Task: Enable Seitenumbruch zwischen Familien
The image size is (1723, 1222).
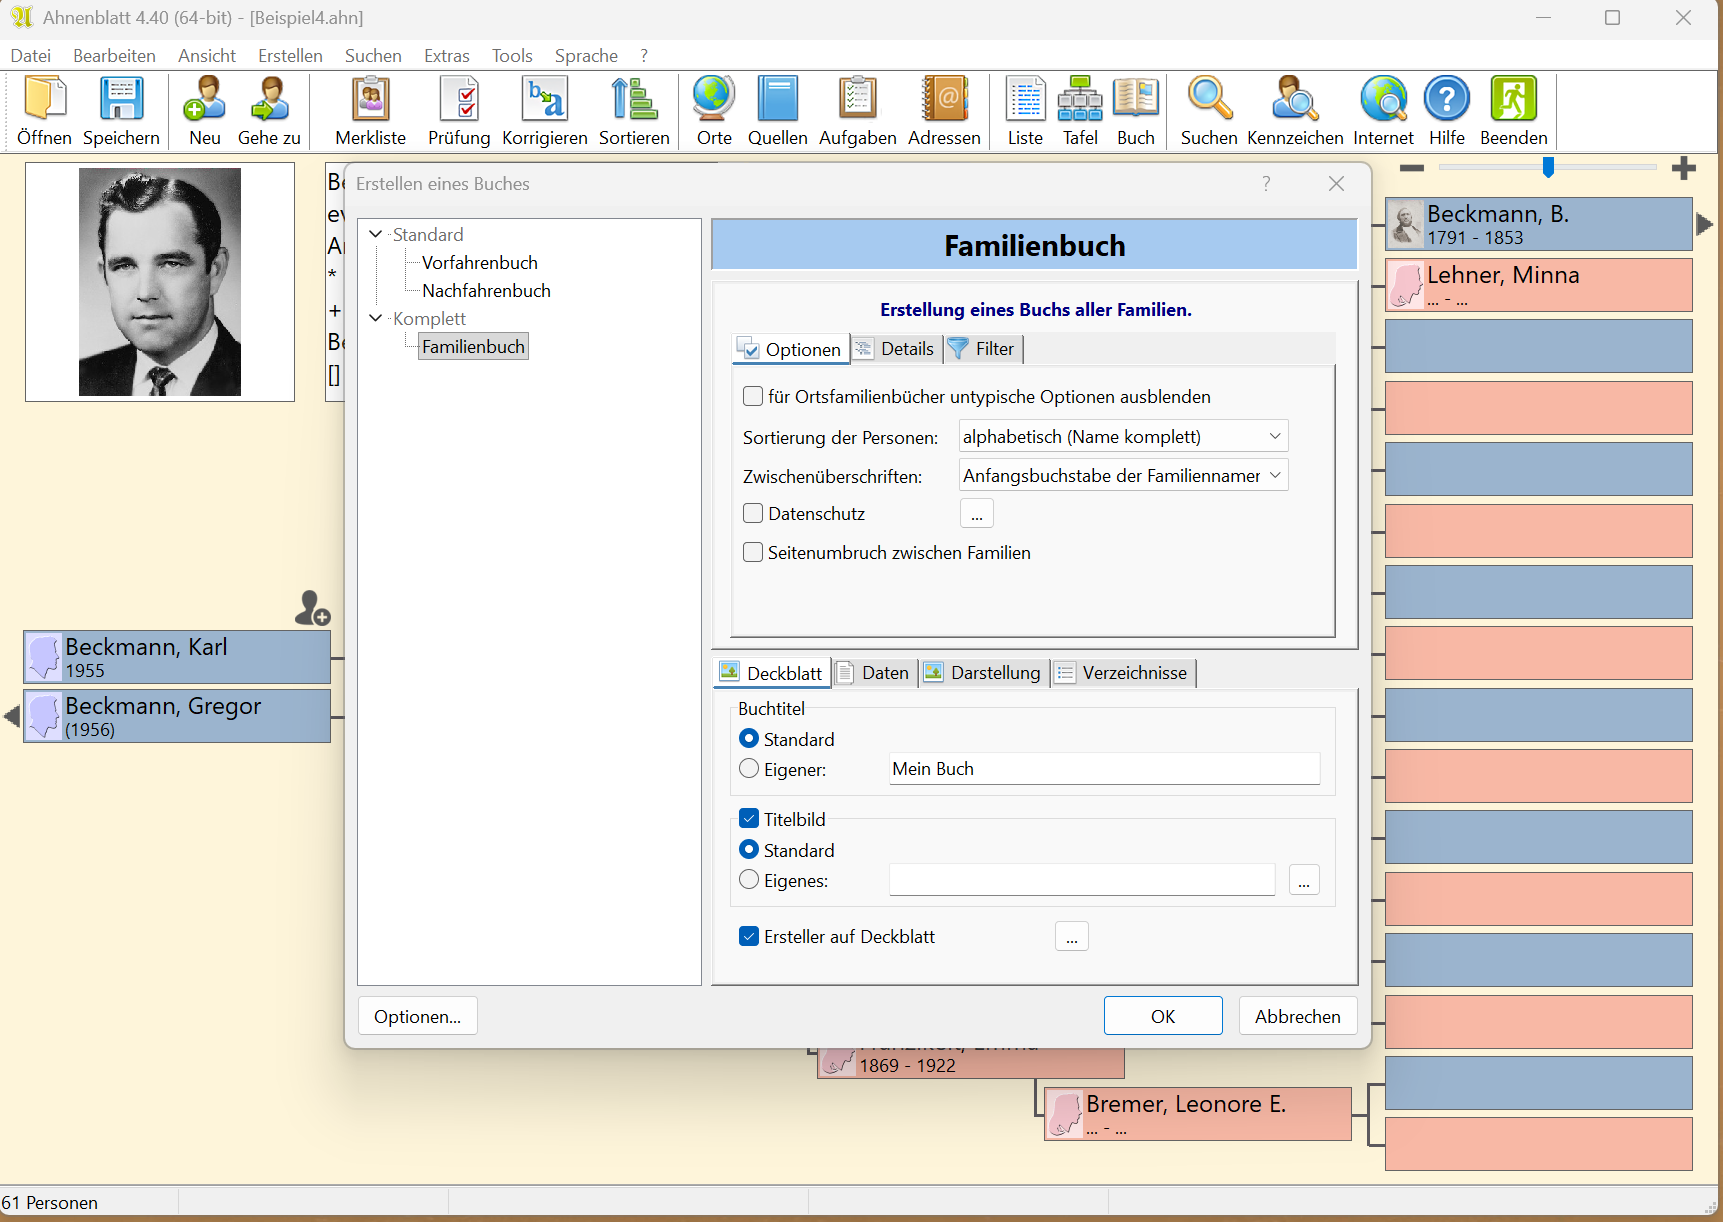Action: click(753, 553)
